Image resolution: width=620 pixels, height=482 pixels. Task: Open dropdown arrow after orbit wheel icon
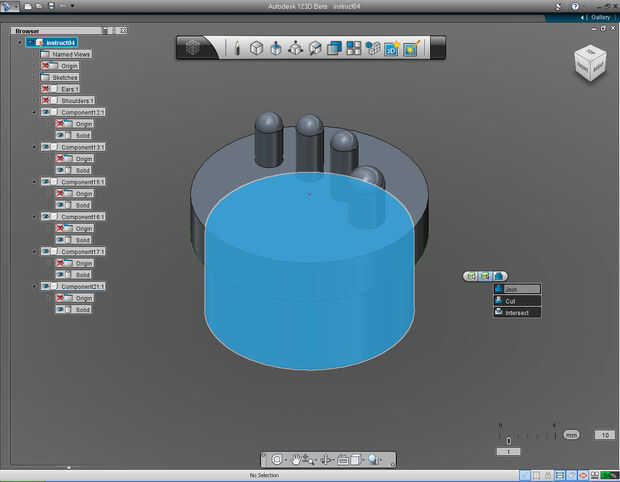pyautogui.click(x=286, y=460)
